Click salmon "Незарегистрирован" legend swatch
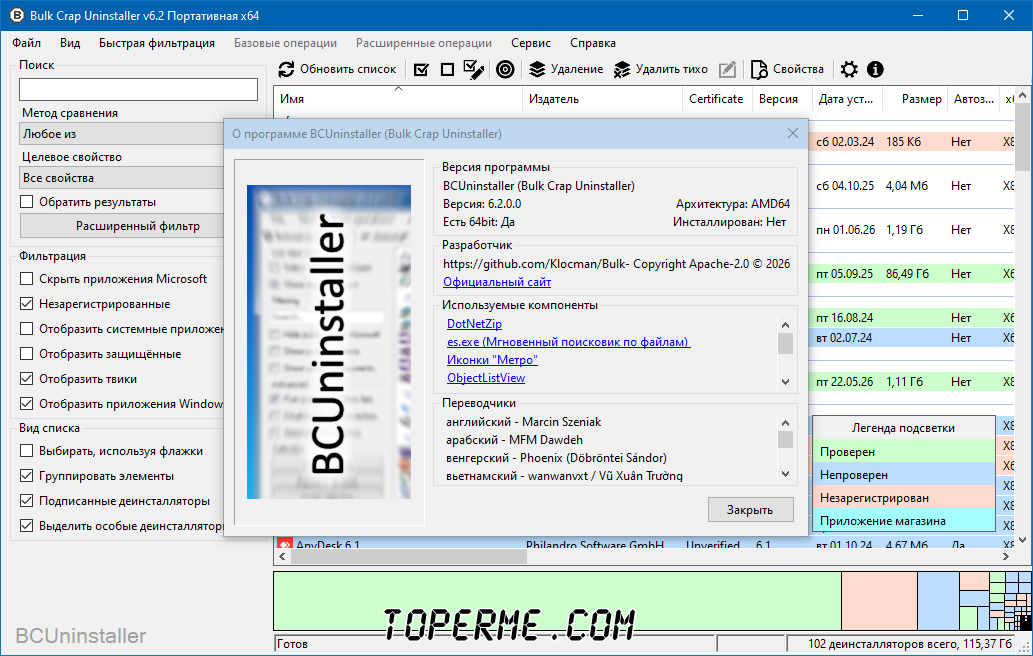The height and width of the screenshot is (656, 1033). tap(903, 498)
